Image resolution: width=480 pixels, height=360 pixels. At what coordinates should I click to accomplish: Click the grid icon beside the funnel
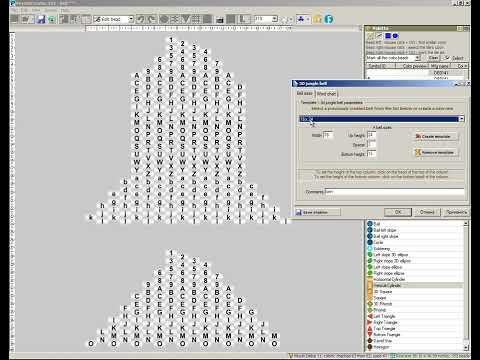(x=196, y=19)
